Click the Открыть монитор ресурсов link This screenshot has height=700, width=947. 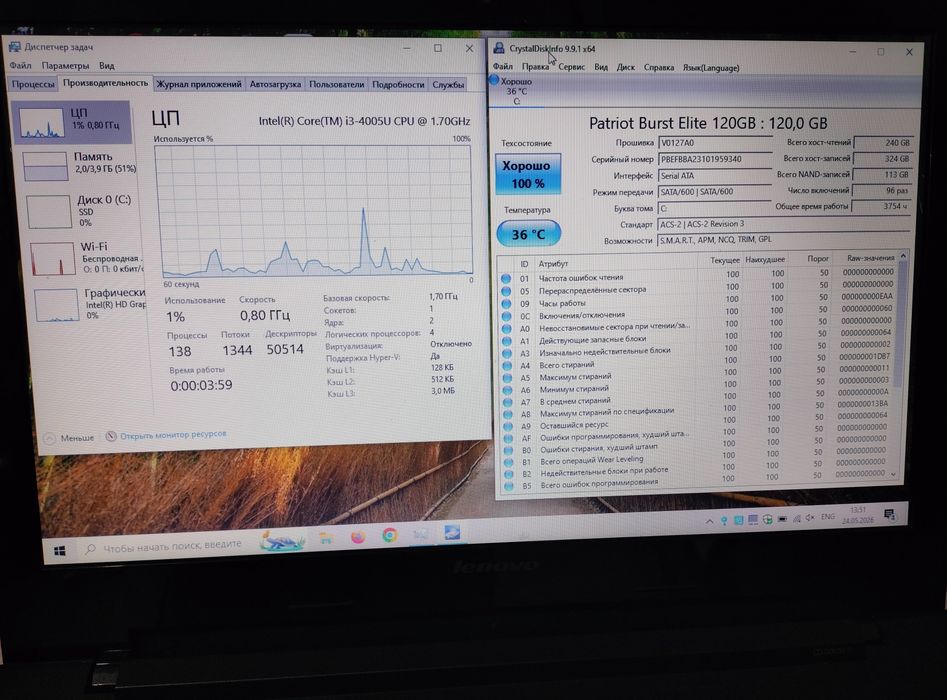(173, 434)
